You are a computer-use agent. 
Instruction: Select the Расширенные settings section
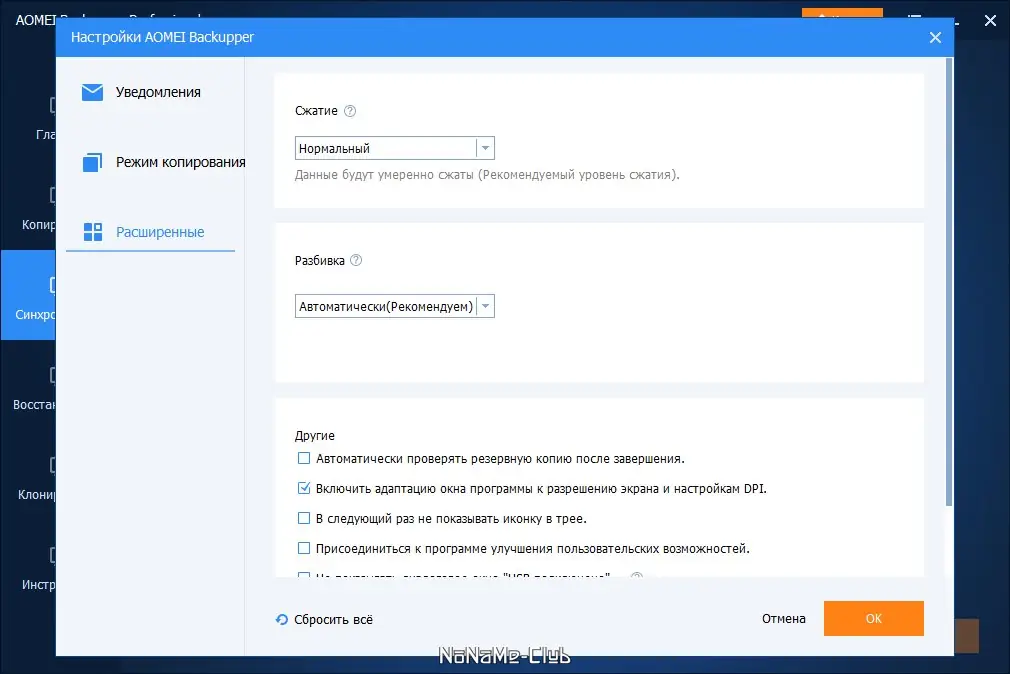click(x=150, y=232)
